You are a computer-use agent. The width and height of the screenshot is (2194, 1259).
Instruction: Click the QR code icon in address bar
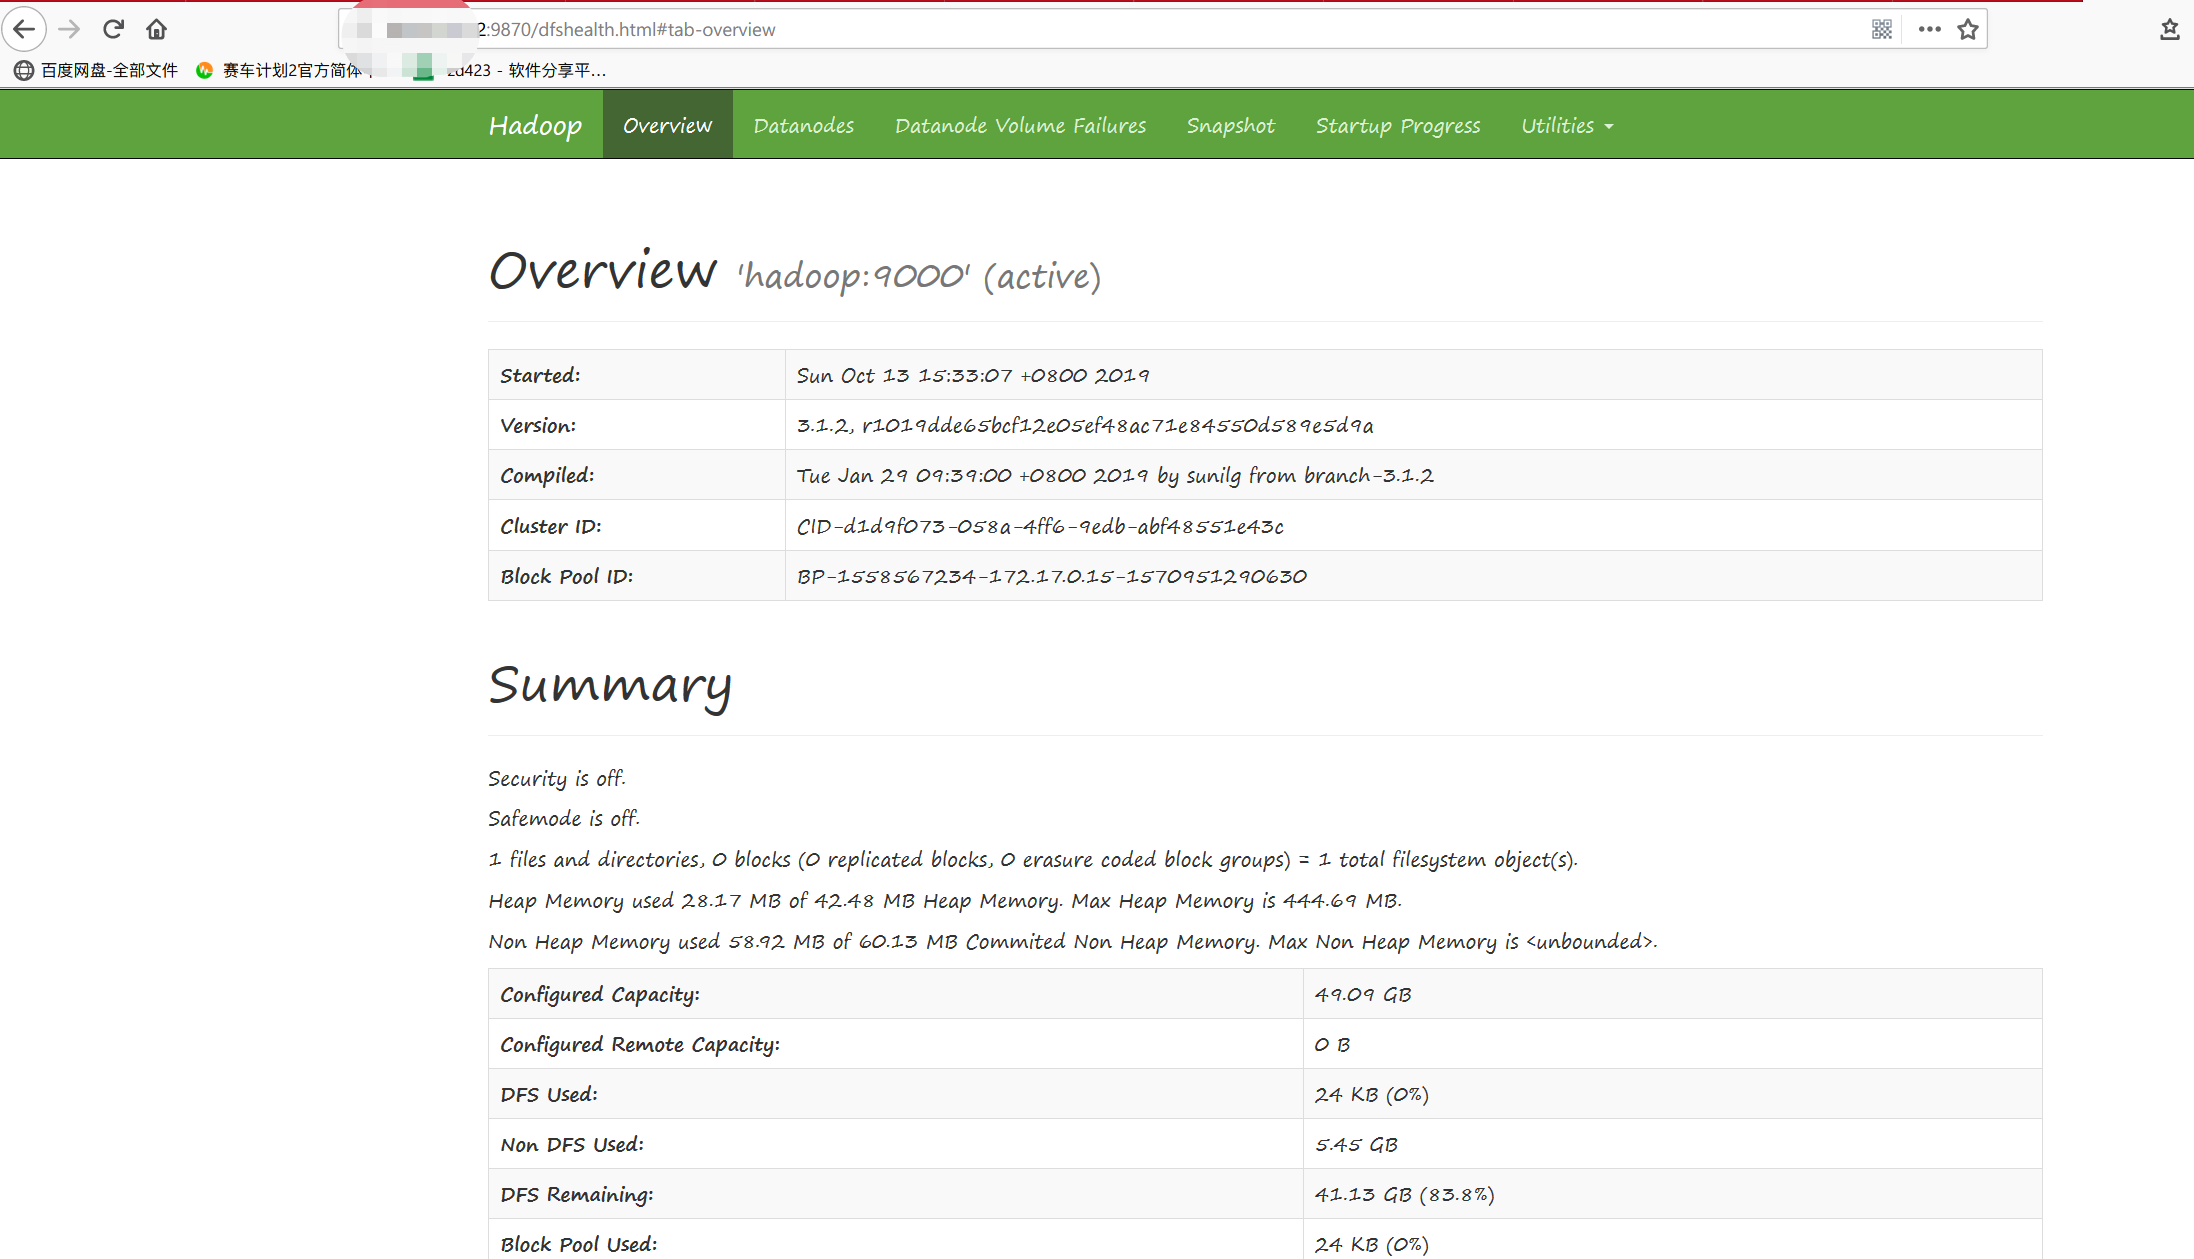pyautogui.click(x=1881, y=29)
